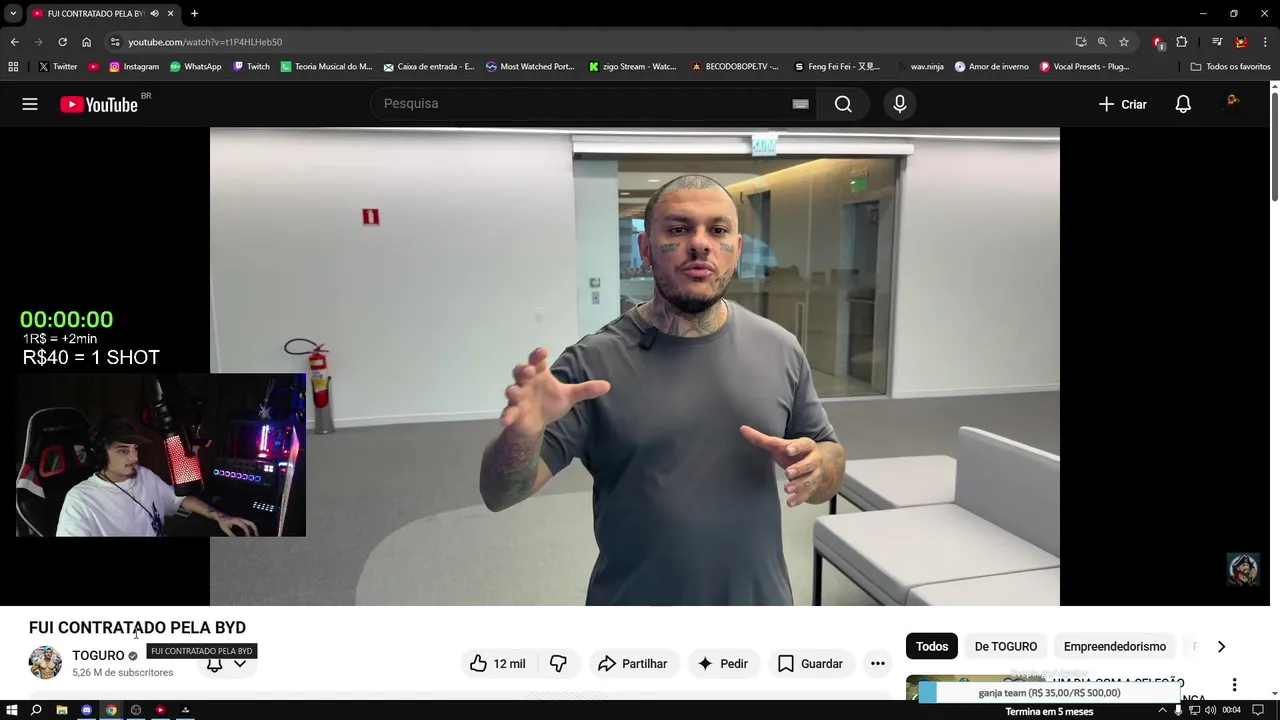The height and width of the screenshot is (720, 1280).
Task: Dislike the video with thumbs down
Action: 558,664
